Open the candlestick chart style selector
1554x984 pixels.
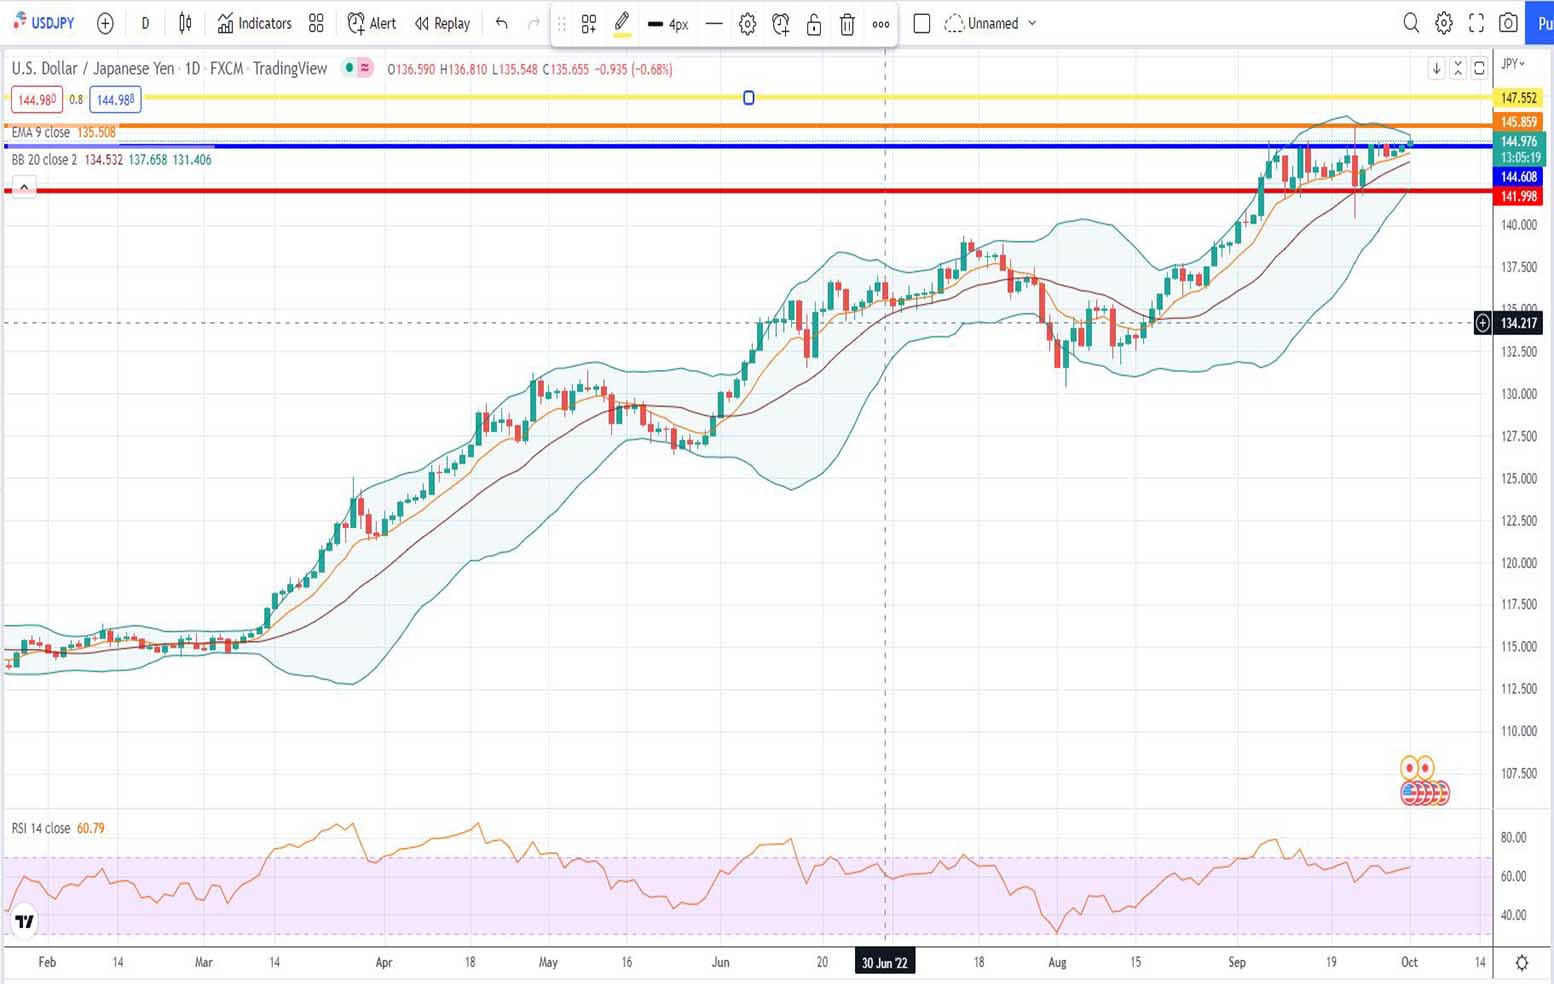[x=185, y=23]
